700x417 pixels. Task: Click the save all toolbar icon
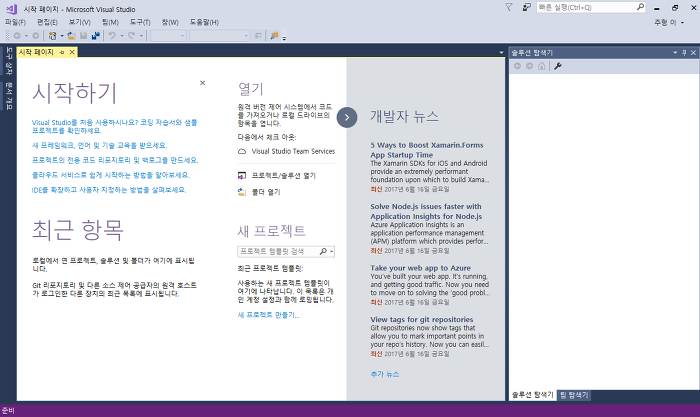click(x=96, y=36)
